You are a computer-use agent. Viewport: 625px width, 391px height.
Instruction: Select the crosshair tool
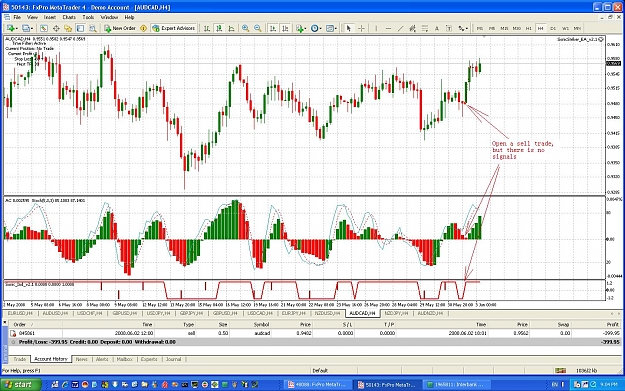click(x=361, y=28)
